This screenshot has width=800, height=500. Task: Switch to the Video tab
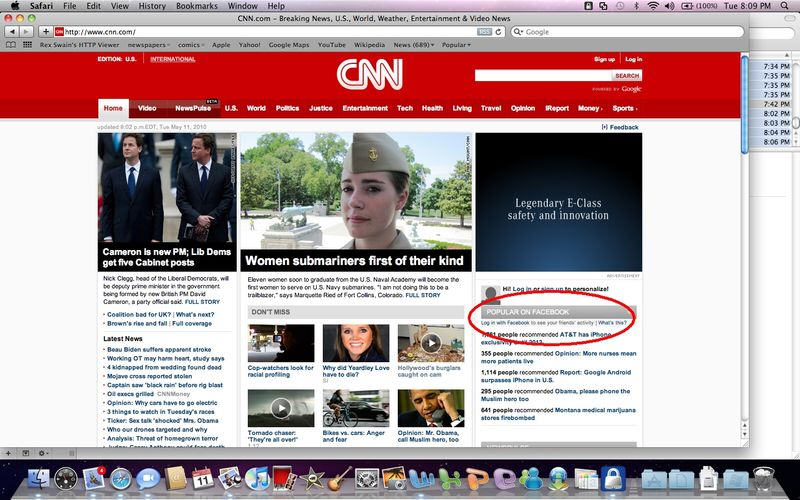[147, 108]
